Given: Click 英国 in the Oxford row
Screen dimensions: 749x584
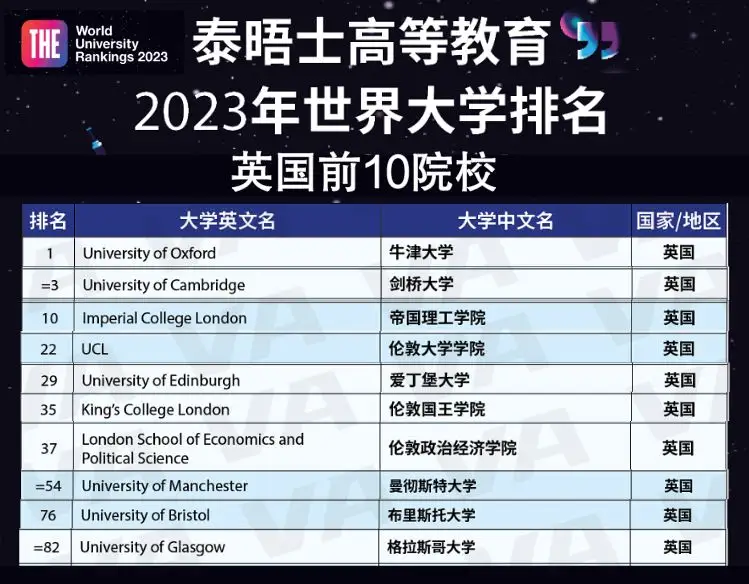Looking at the screenshot, I should pos(679,252).
